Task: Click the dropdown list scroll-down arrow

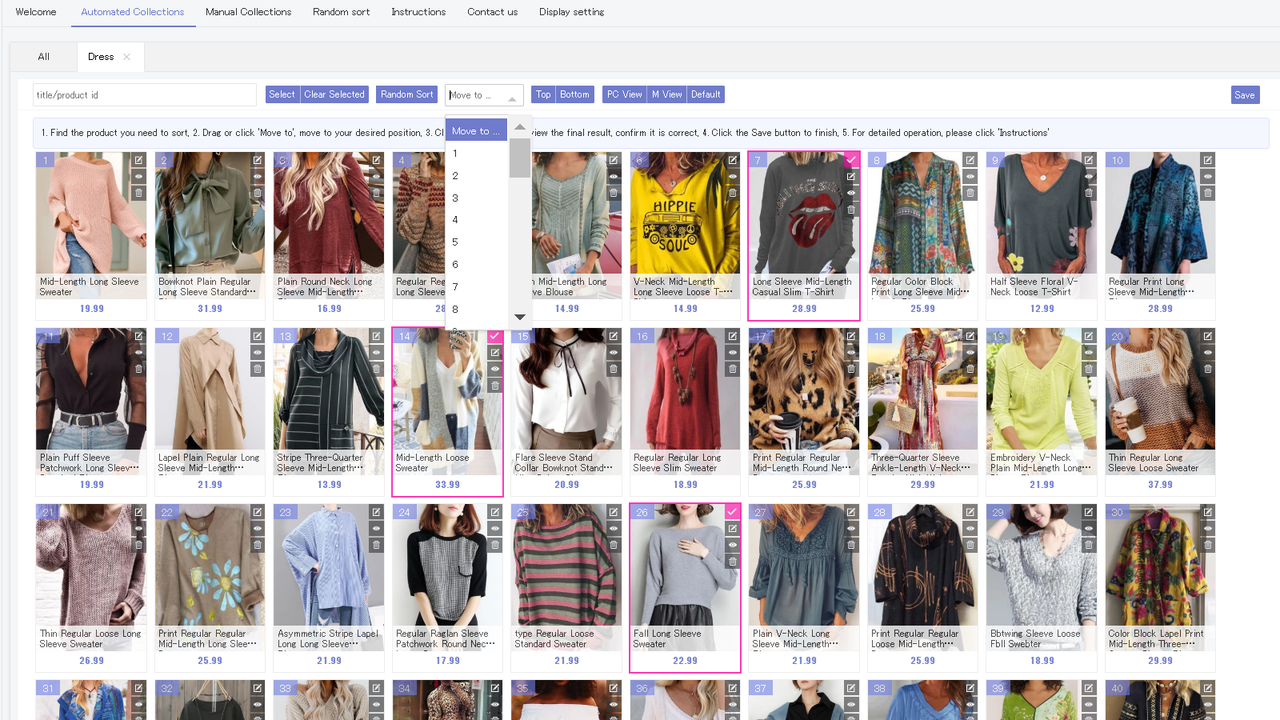Action: tap(520, 317)
